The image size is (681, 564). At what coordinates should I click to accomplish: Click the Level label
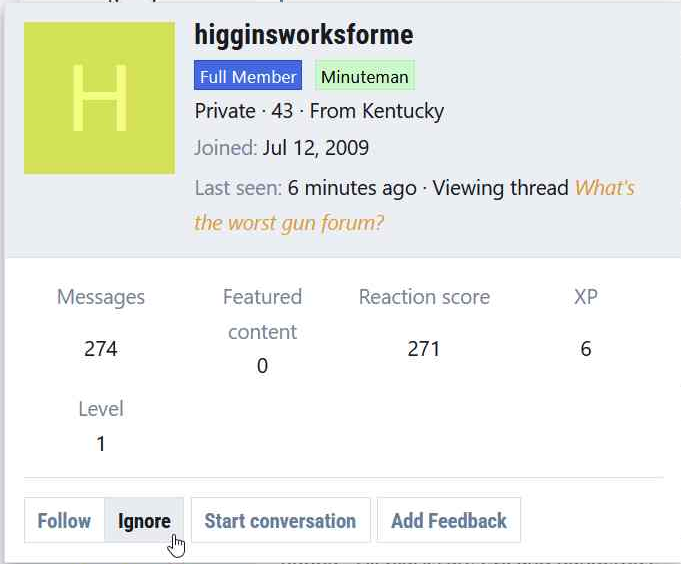pyautogui.click(x=101, y=409)
